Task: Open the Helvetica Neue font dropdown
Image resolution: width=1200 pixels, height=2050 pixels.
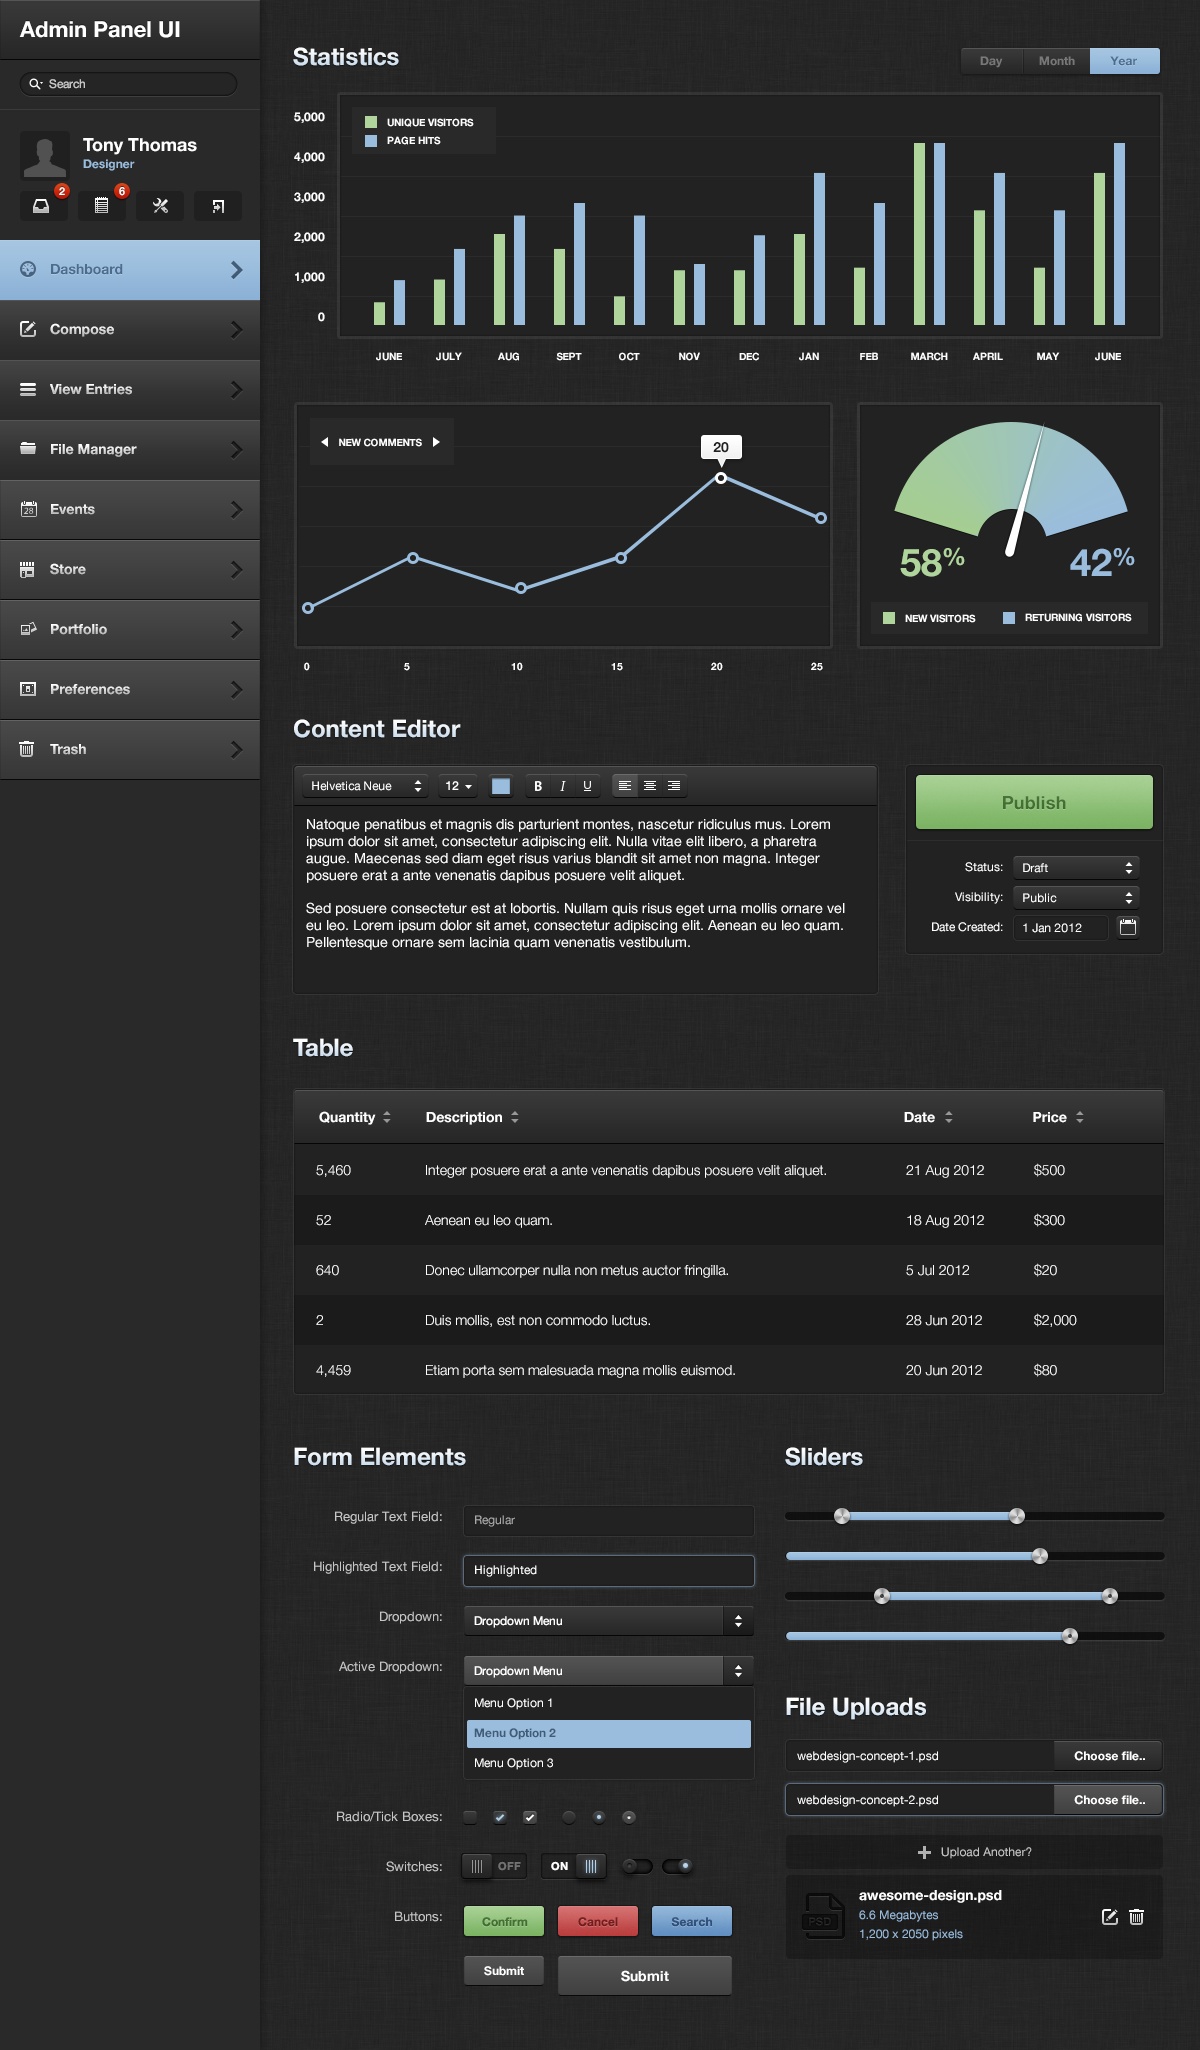Action: coord(366,786)
